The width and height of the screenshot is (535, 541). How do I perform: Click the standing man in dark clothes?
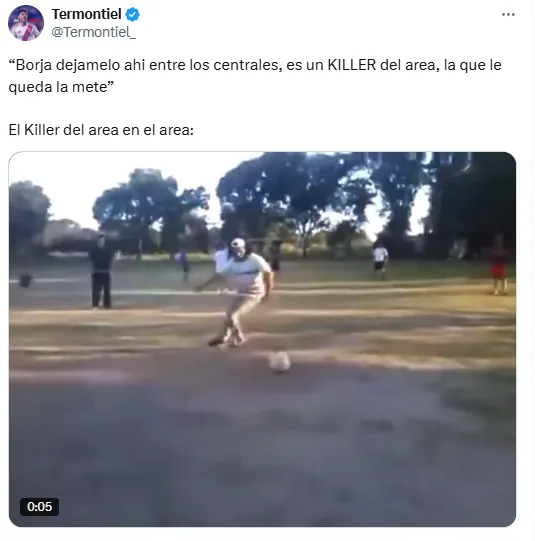click(x=101, y=271)
